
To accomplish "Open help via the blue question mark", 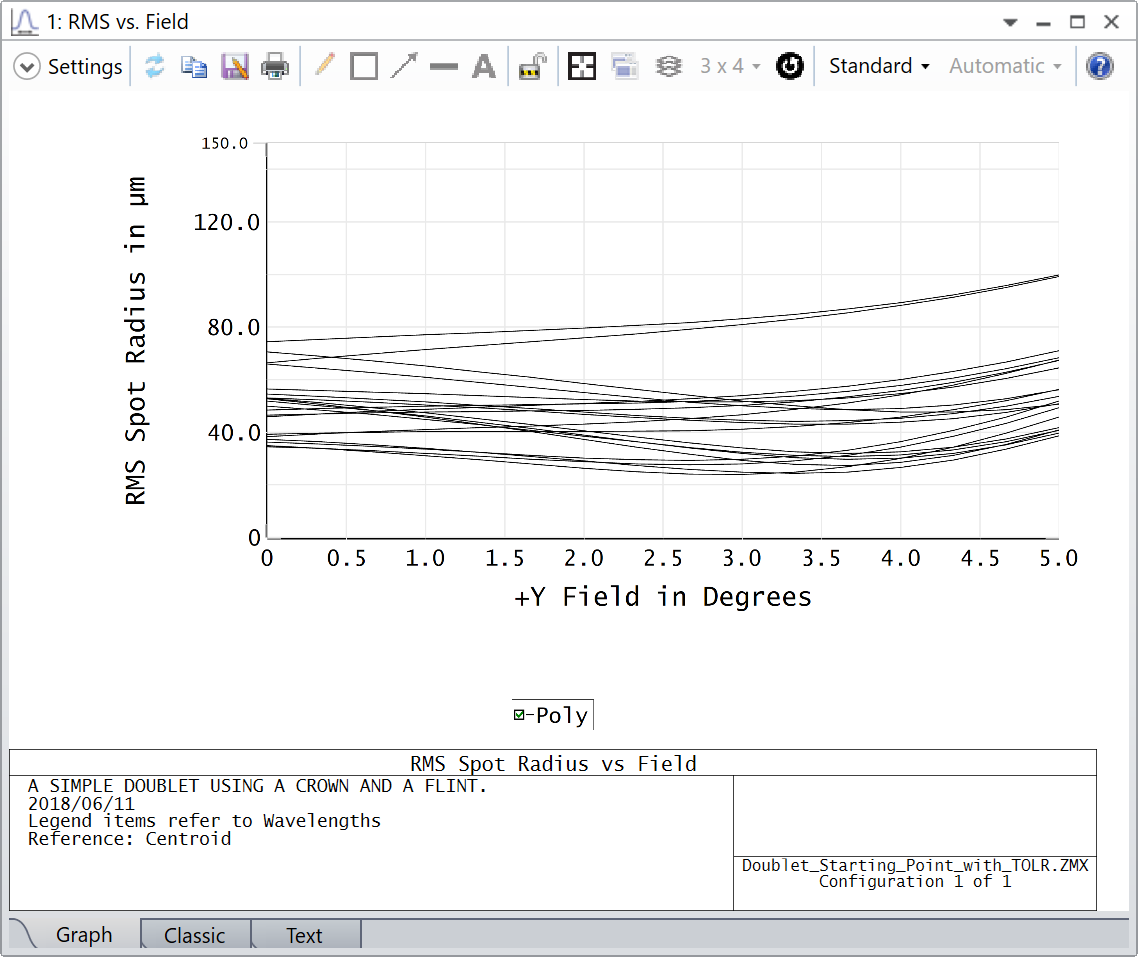I will tap(1100, 66).
